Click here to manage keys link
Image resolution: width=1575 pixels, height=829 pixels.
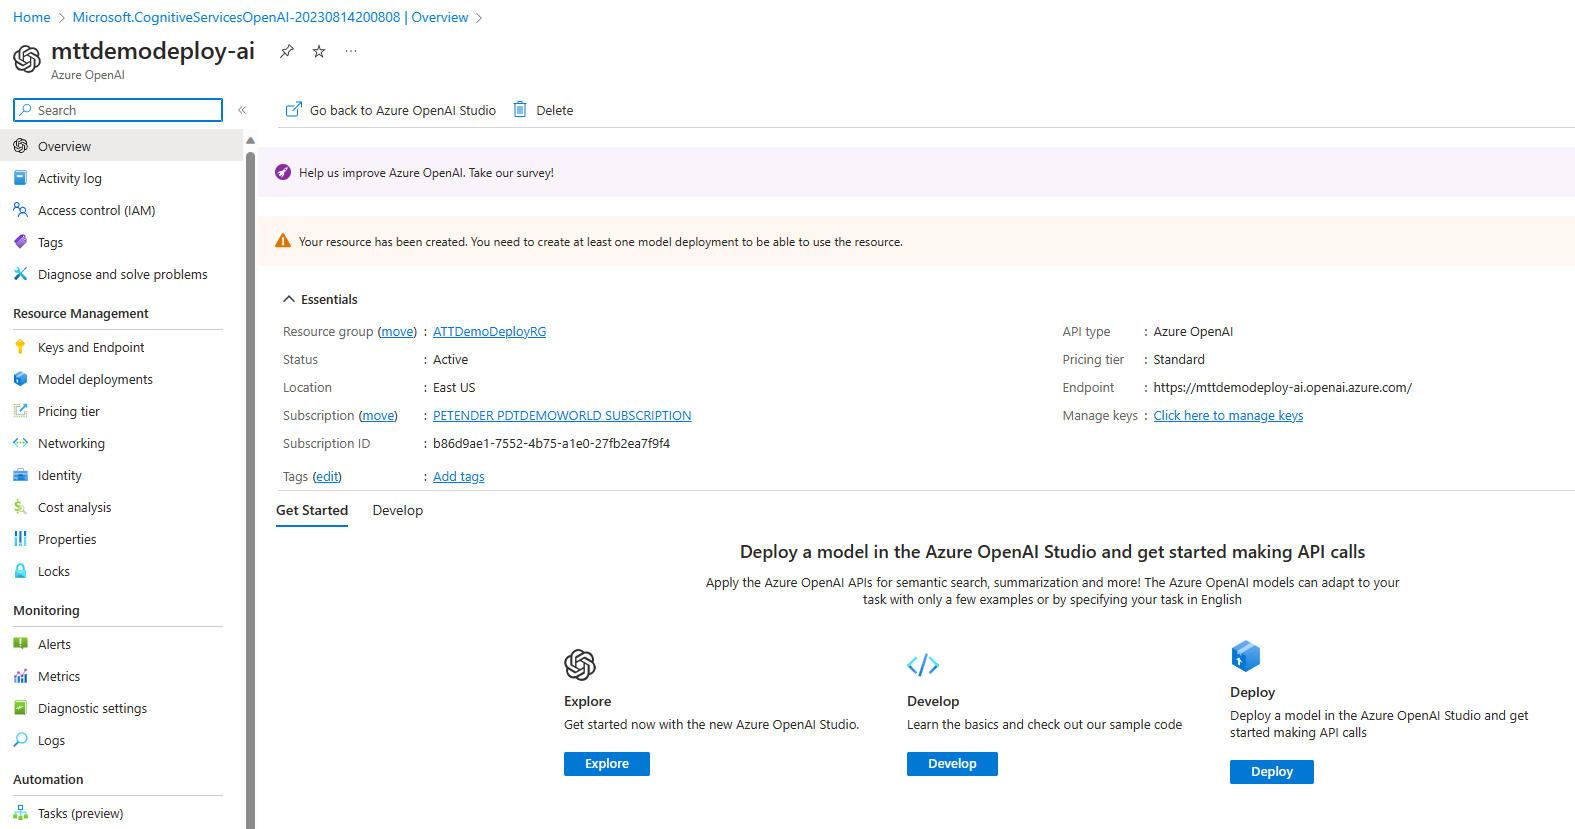click(1228, 416)
